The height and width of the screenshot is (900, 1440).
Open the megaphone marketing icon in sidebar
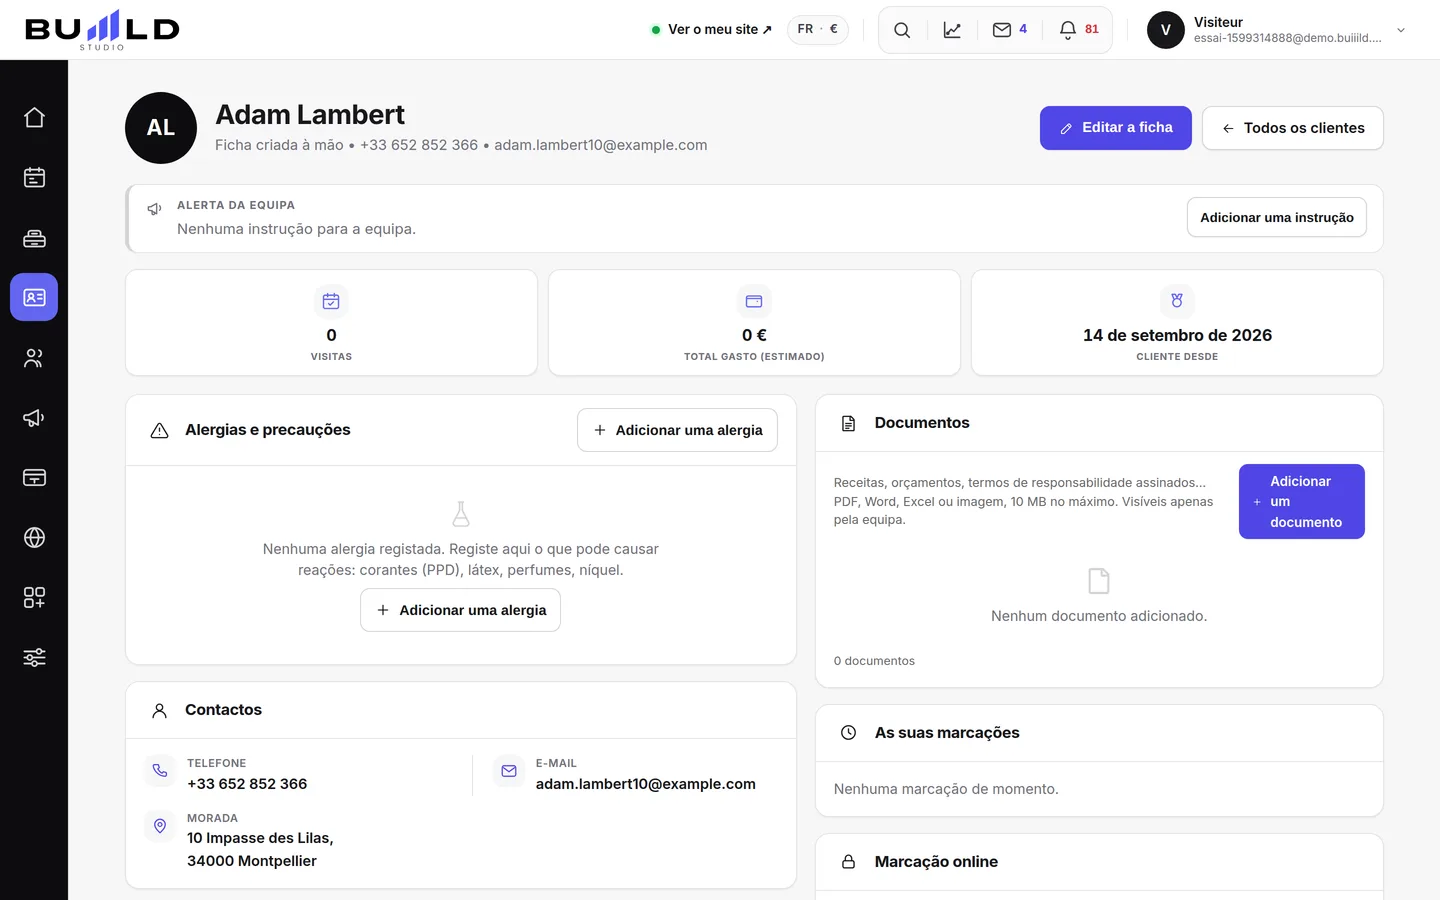[x=34, y=418]
